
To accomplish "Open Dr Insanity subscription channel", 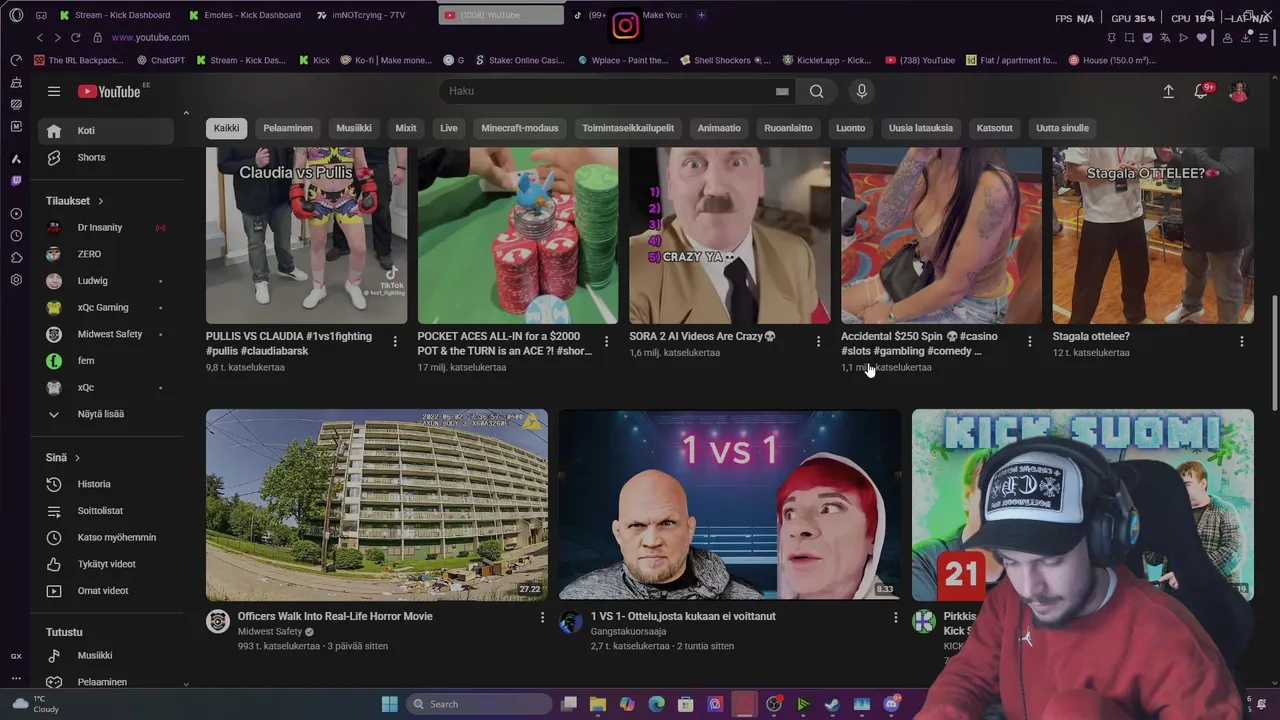I will (107, 228).
